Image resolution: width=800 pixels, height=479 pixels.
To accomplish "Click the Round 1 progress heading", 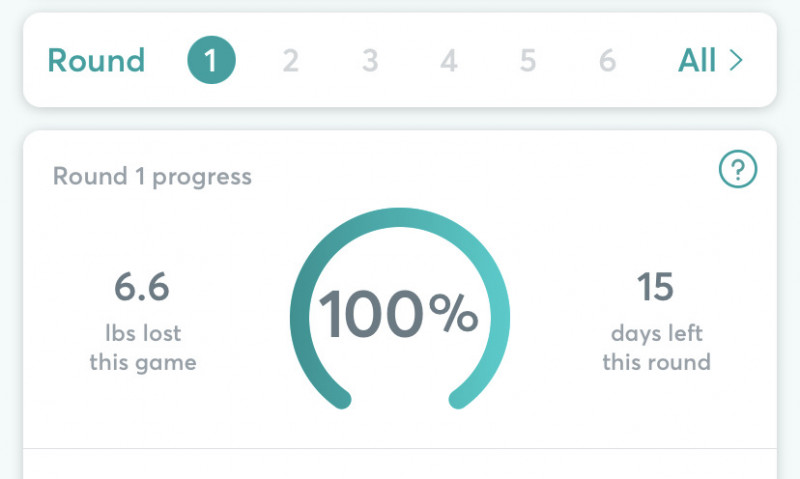I will coord(152,177).
